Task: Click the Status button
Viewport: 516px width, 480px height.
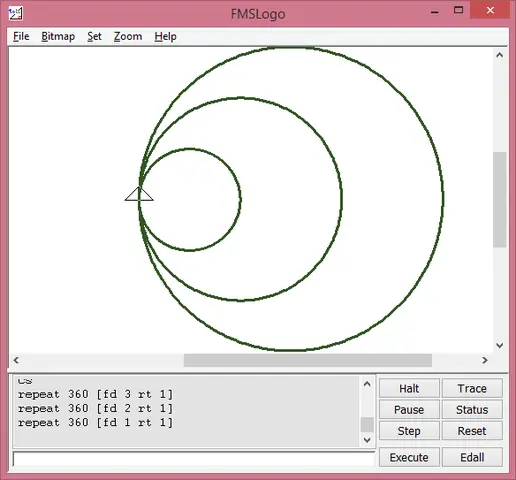Action: 472,410
